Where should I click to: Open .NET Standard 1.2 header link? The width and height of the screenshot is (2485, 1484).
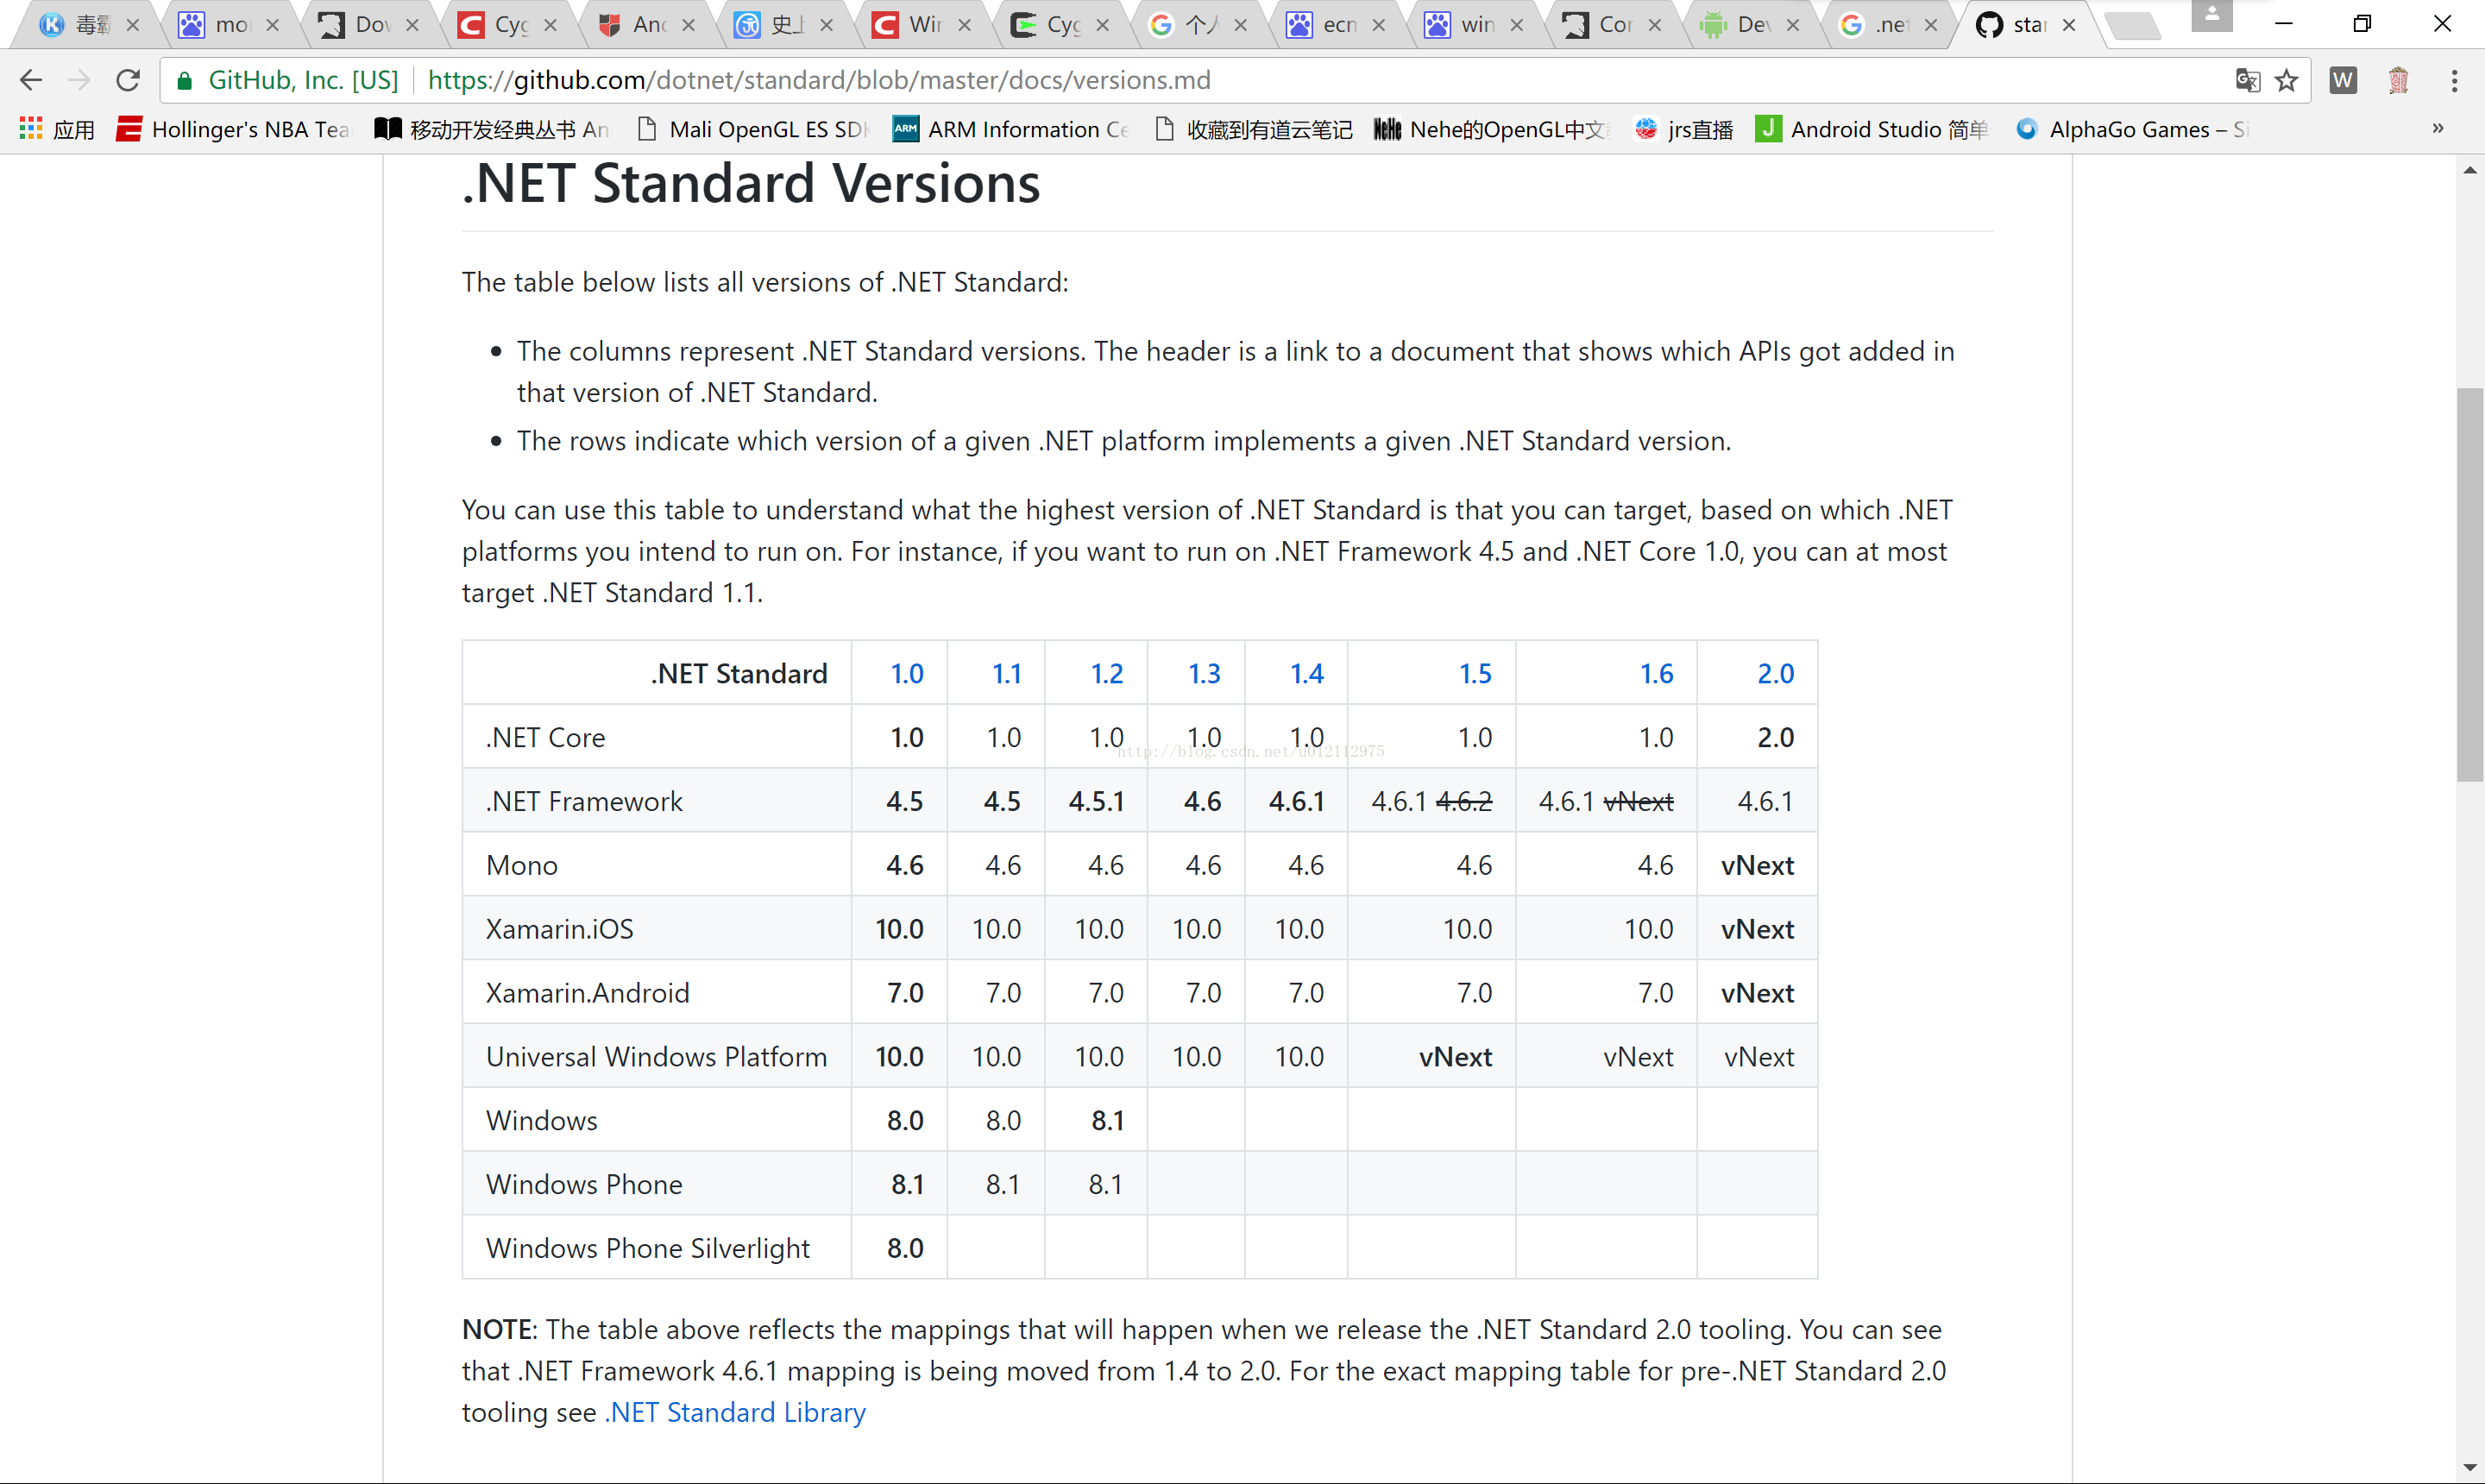1106,674
